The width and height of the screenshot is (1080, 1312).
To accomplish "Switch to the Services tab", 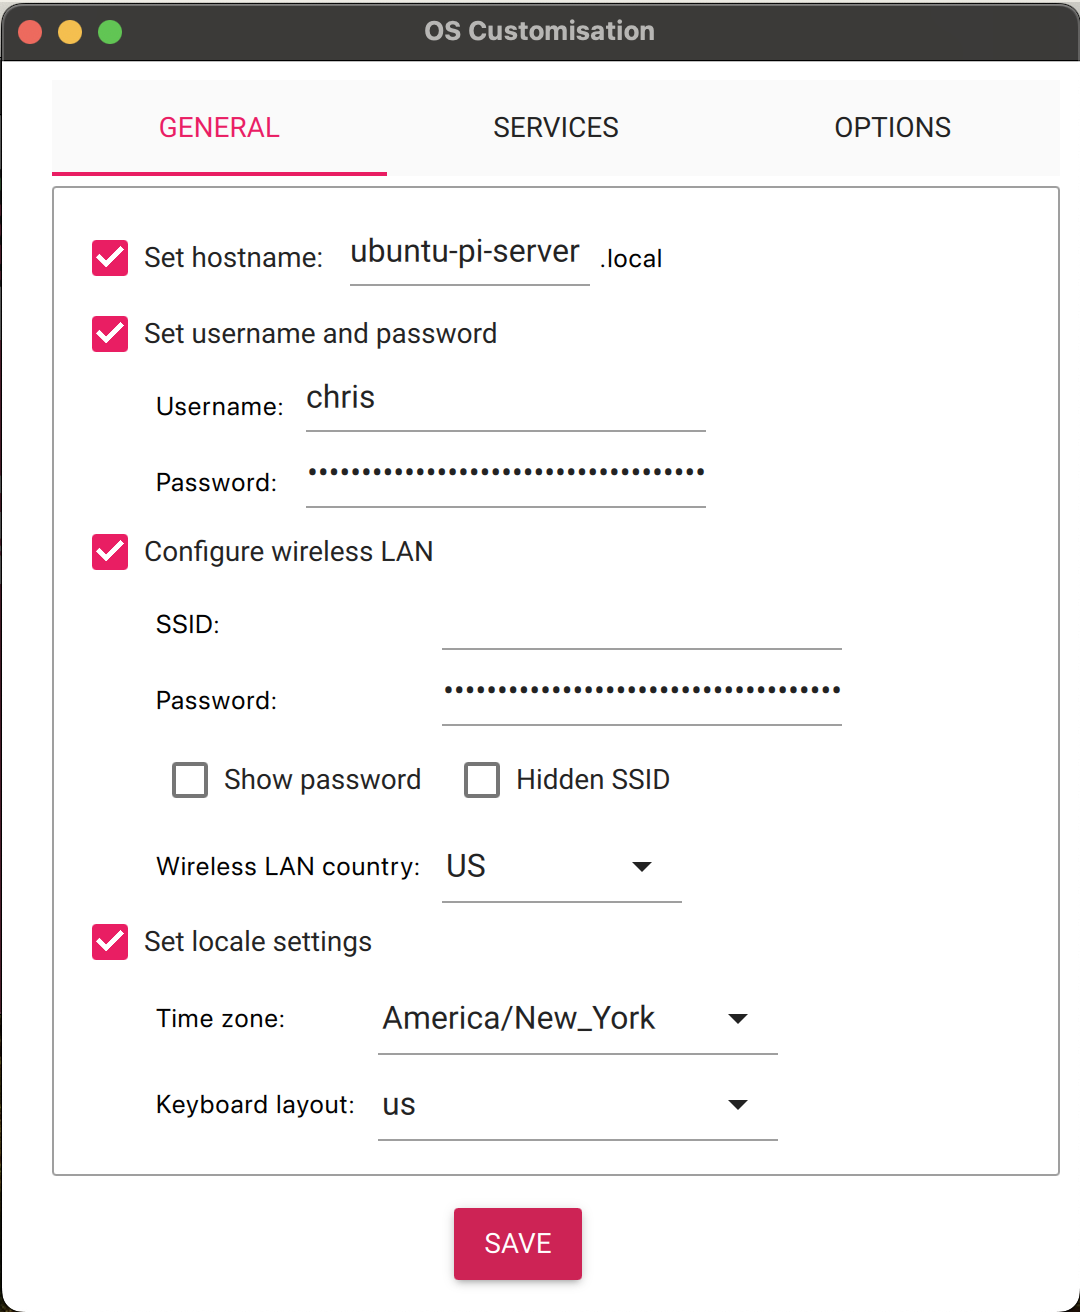I will pos(556,128).
